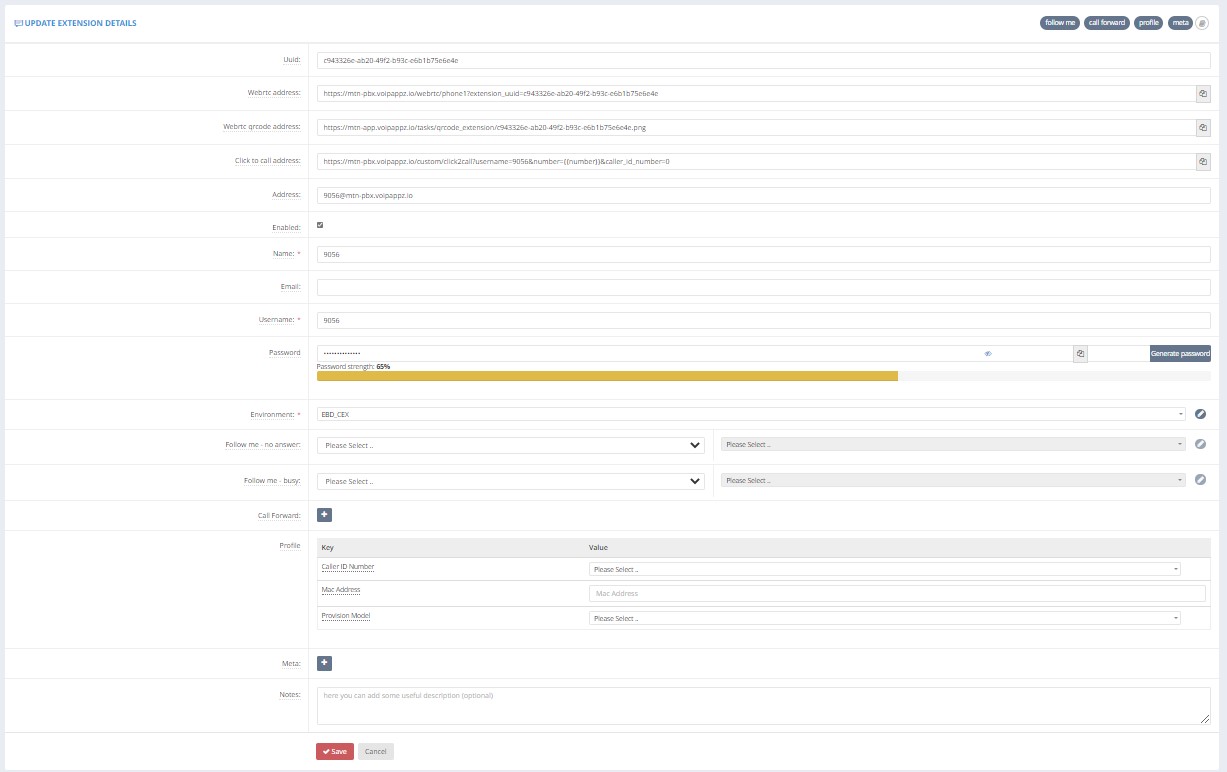1227x772 pixels.
Task: Show password with the eye icon
Action: 987,353
